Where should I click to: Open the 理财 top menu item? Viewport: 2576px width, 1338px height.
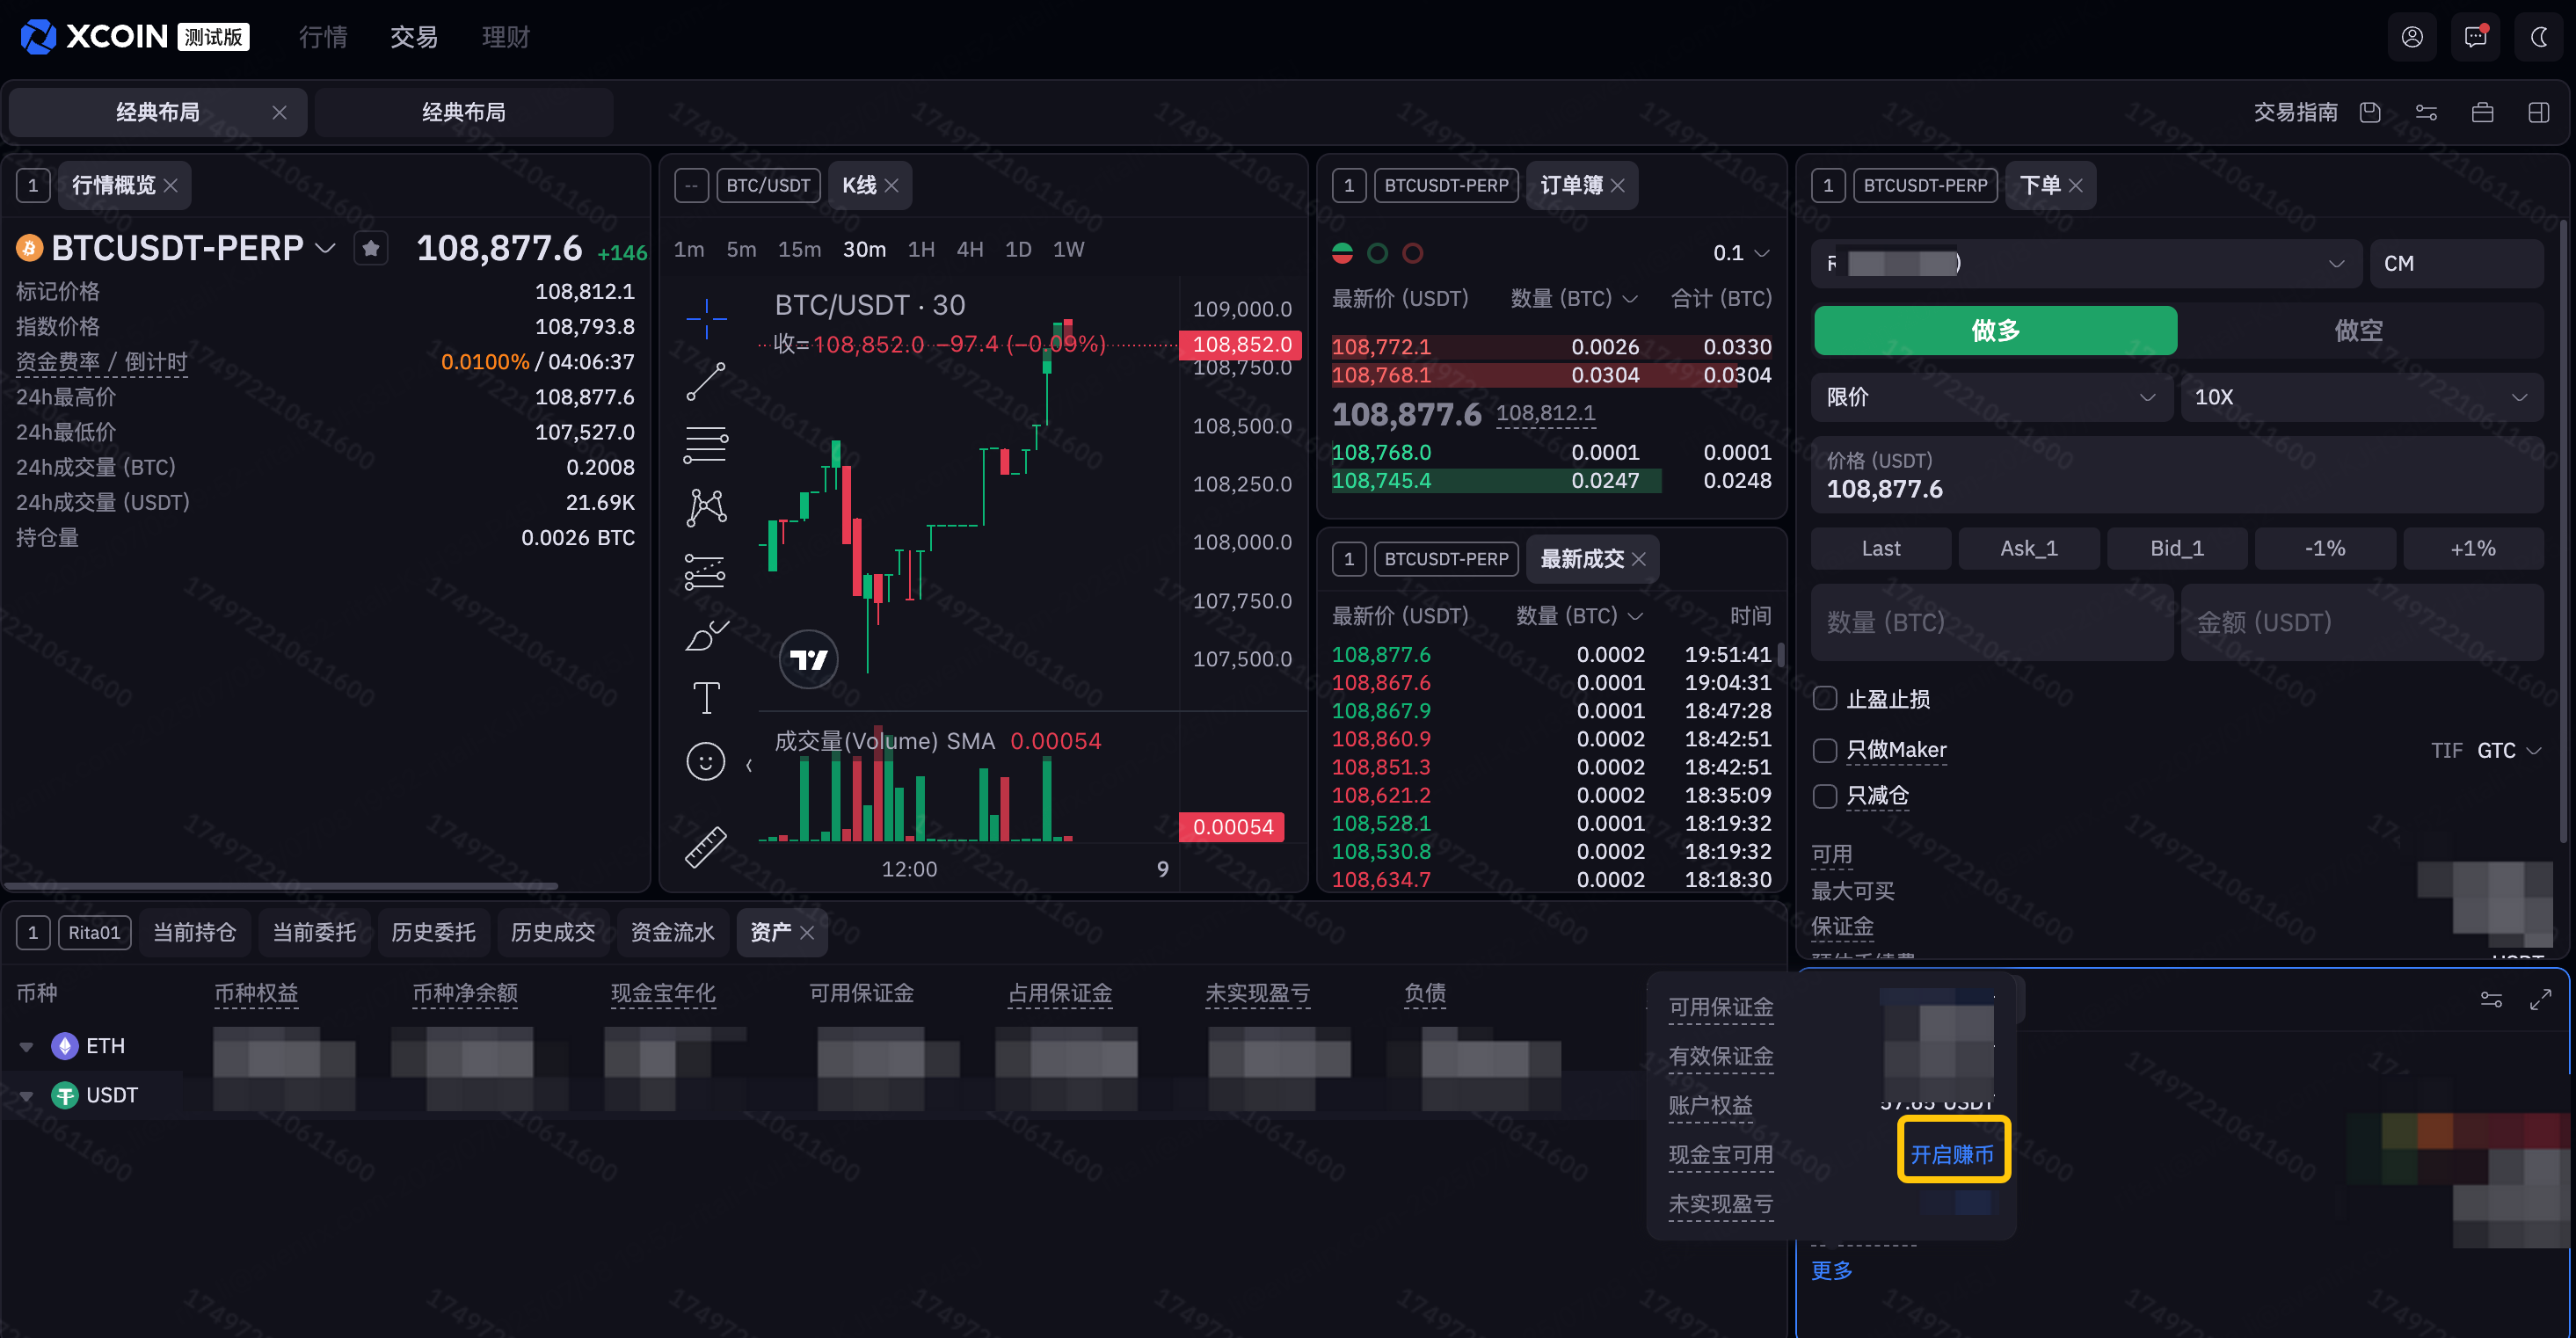[x=506, y=37]
